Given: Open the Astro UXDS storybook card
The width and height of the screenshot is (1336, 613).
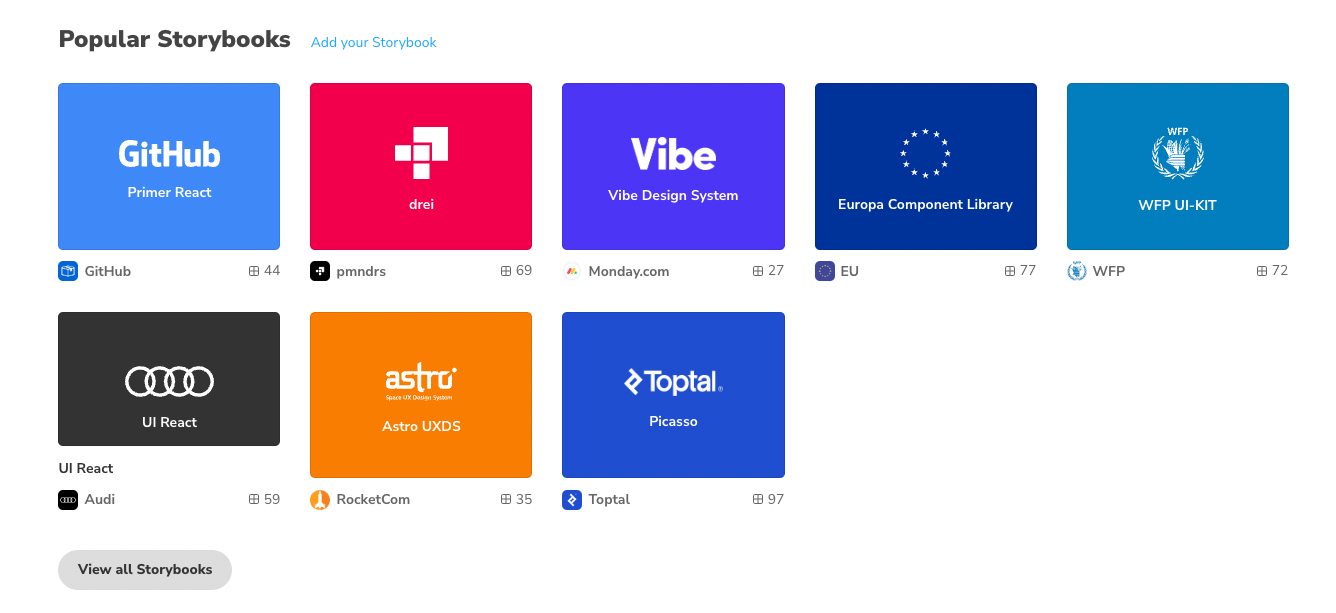Looking at the screenshot, I should tap(420, 394).
